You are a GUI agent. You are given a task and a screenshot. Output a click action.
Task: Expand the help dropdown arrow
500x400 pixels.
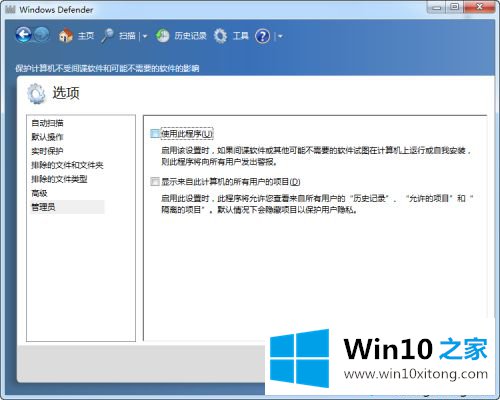[280, 36]
